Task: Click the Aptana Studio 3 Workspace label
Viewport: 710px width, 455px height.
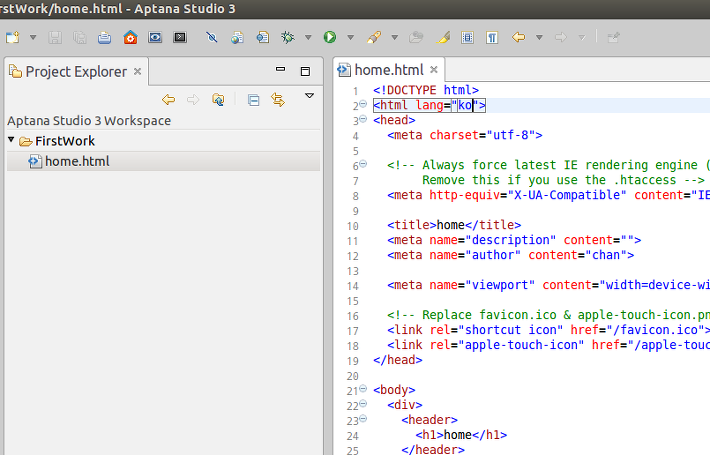Action: (89, 121)
